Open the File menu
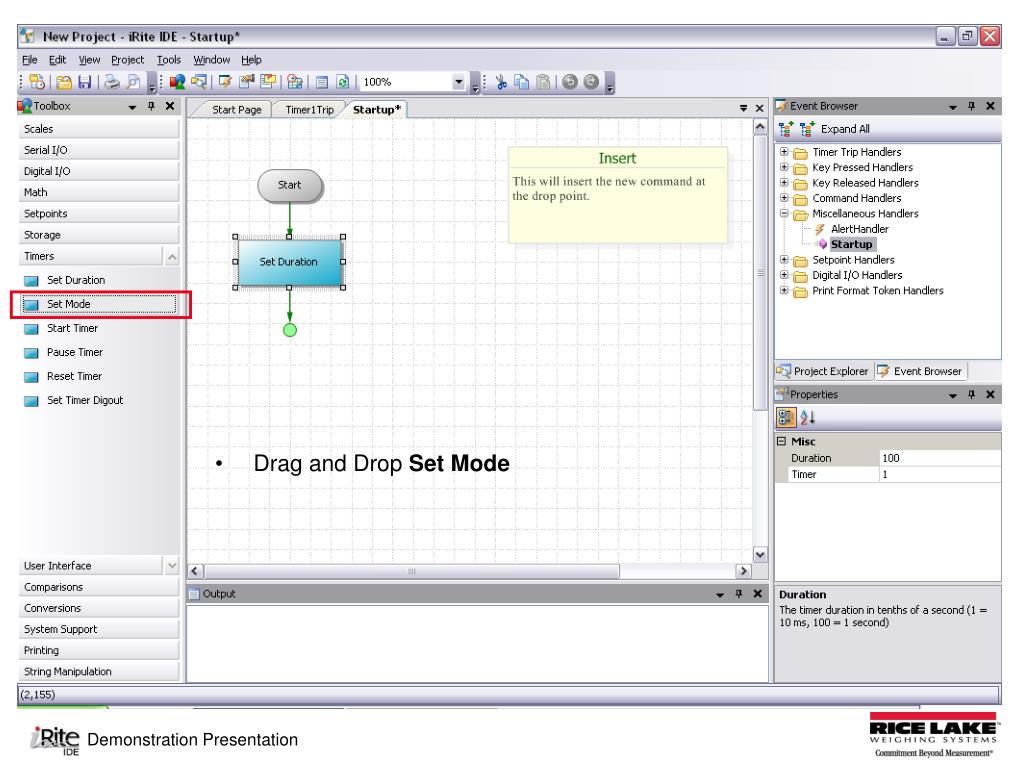 (x=29, y=60)
